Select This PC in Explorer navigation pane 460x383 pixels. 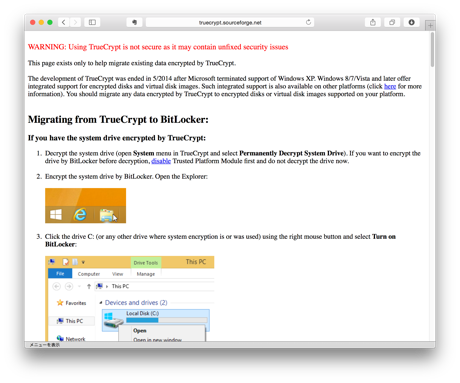click(70, 321)
